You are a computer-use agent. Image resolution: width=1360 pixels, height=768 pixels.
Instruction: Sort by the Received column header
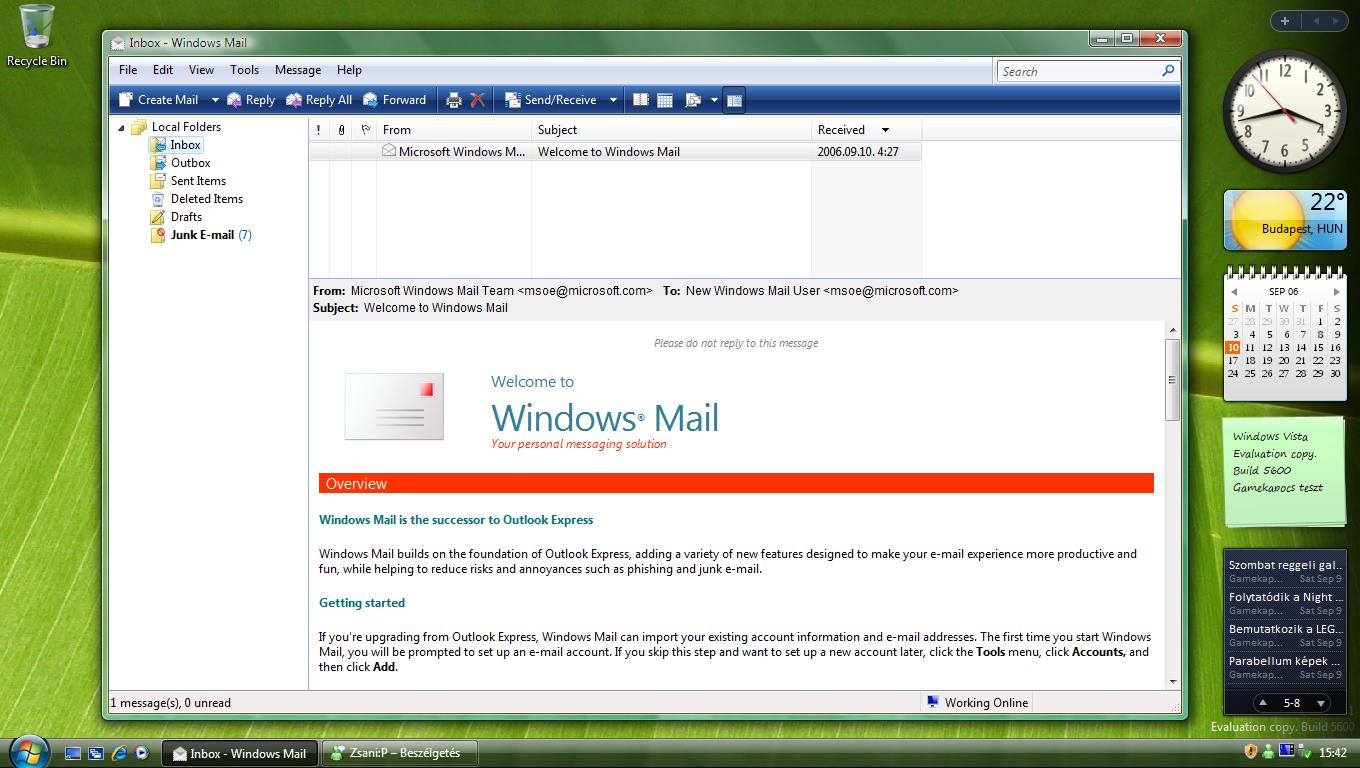866,130
